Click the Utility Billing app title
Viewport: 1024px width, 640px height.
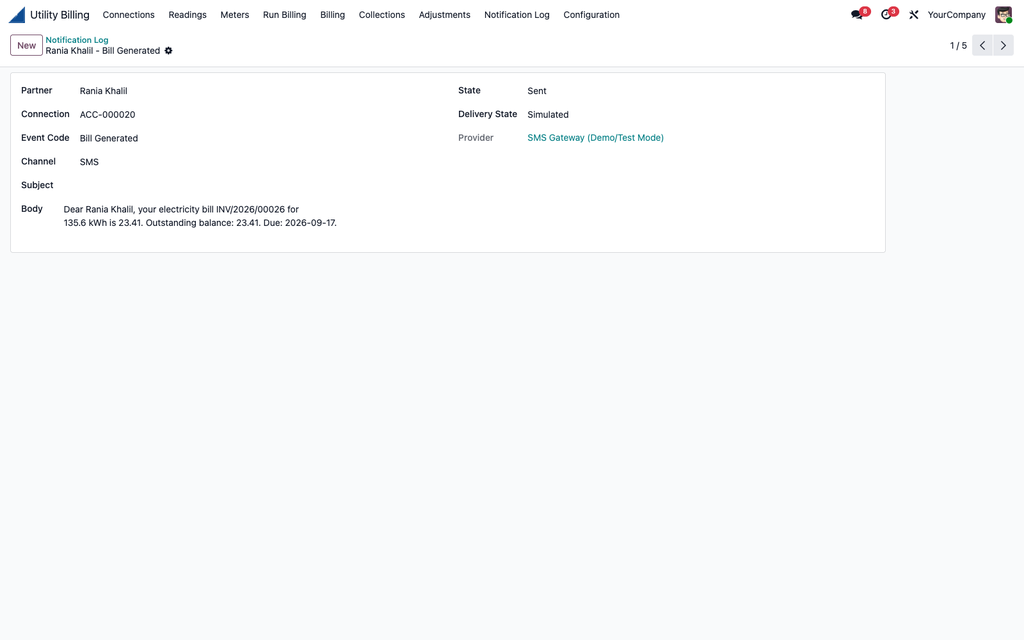tap(59, 14)
